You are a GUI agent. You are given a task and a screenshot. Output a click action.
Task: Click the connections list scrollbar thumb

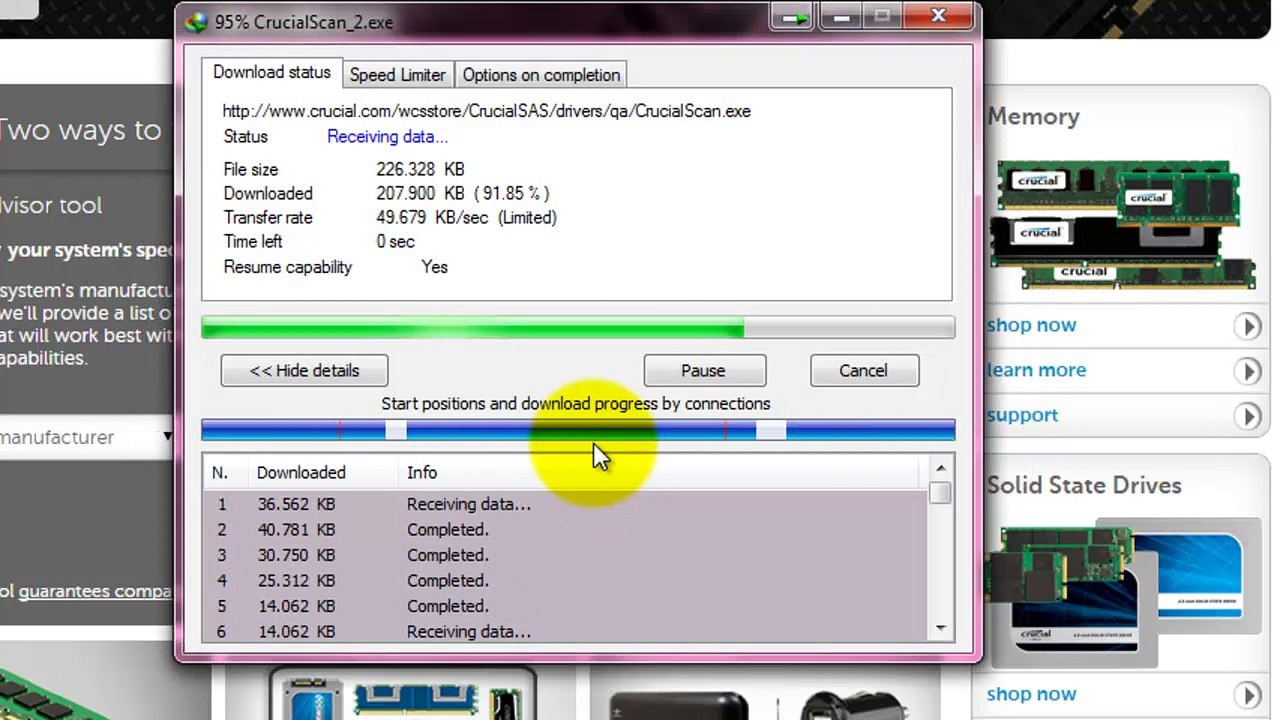(940, 493)
